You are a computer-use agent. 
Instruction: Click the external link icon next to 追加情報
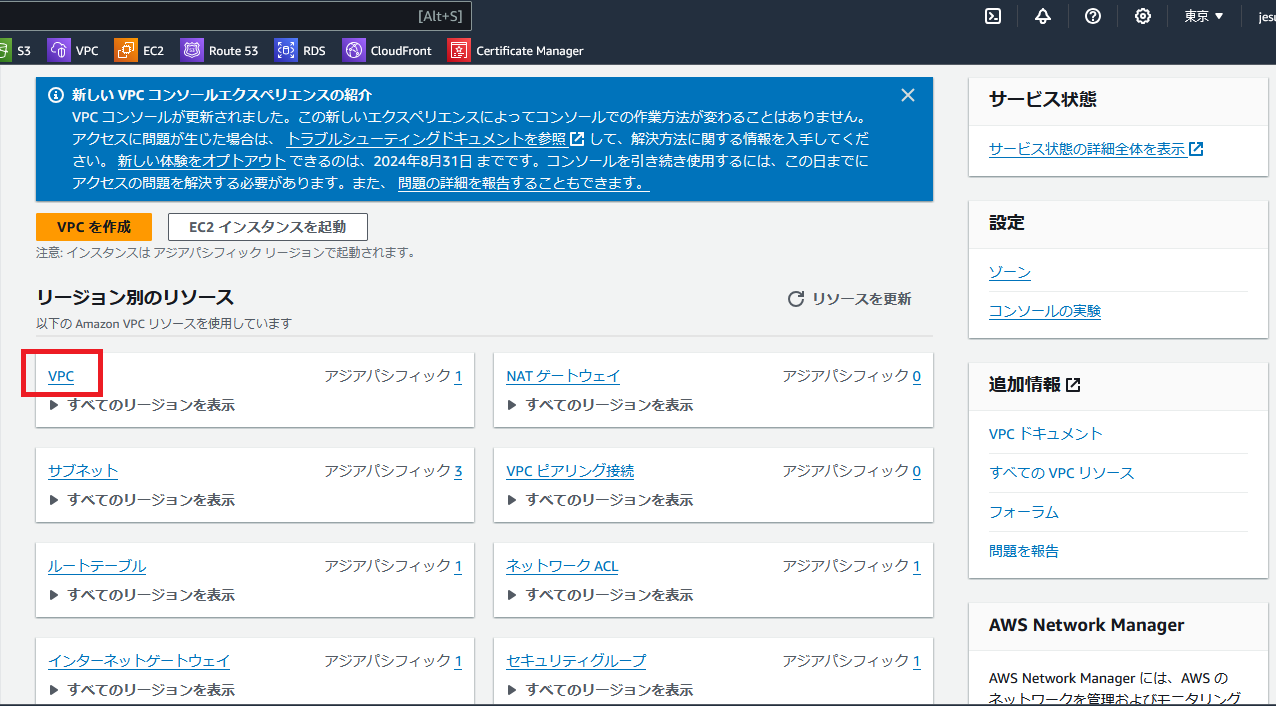(x=1074, y=385)
